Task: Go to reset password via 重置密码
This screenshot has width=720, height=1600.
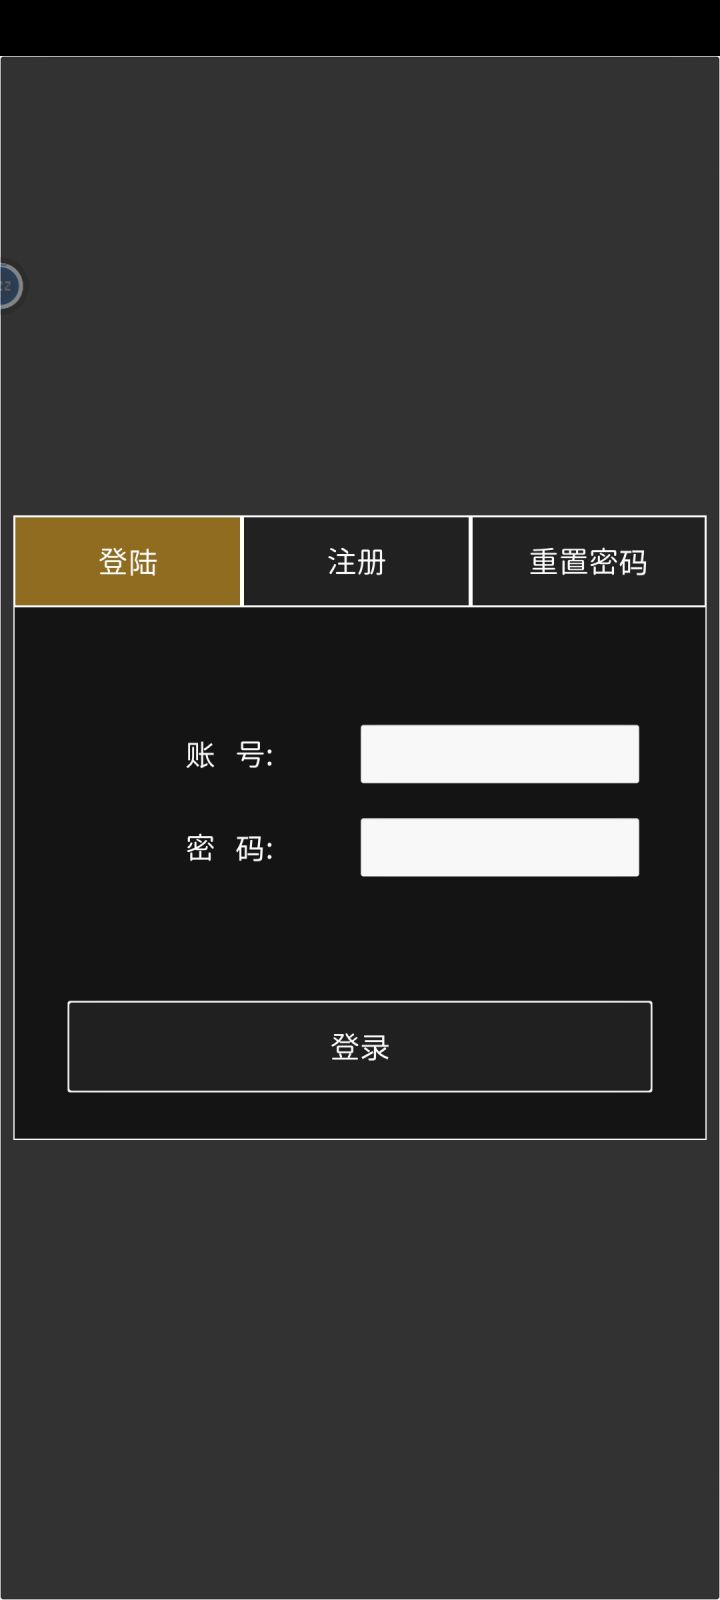Action: tap(588, 561)
